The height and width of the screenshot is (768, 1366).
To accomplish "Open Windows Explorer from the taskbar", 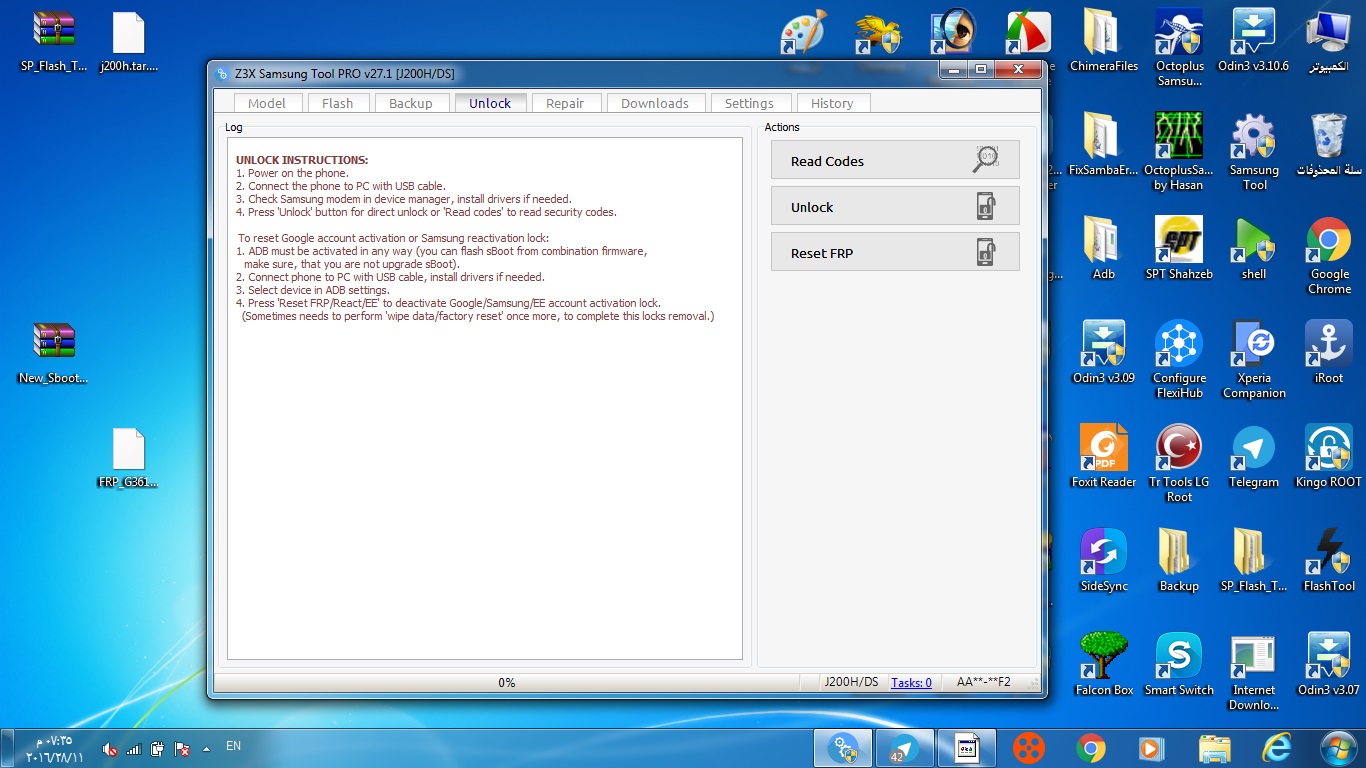I will click(1215, 747).
